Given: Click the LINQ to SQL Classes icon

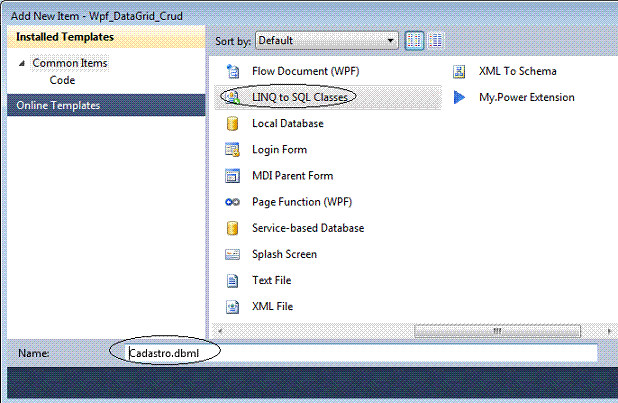Looking at the screenshot, I should [233, 98].
